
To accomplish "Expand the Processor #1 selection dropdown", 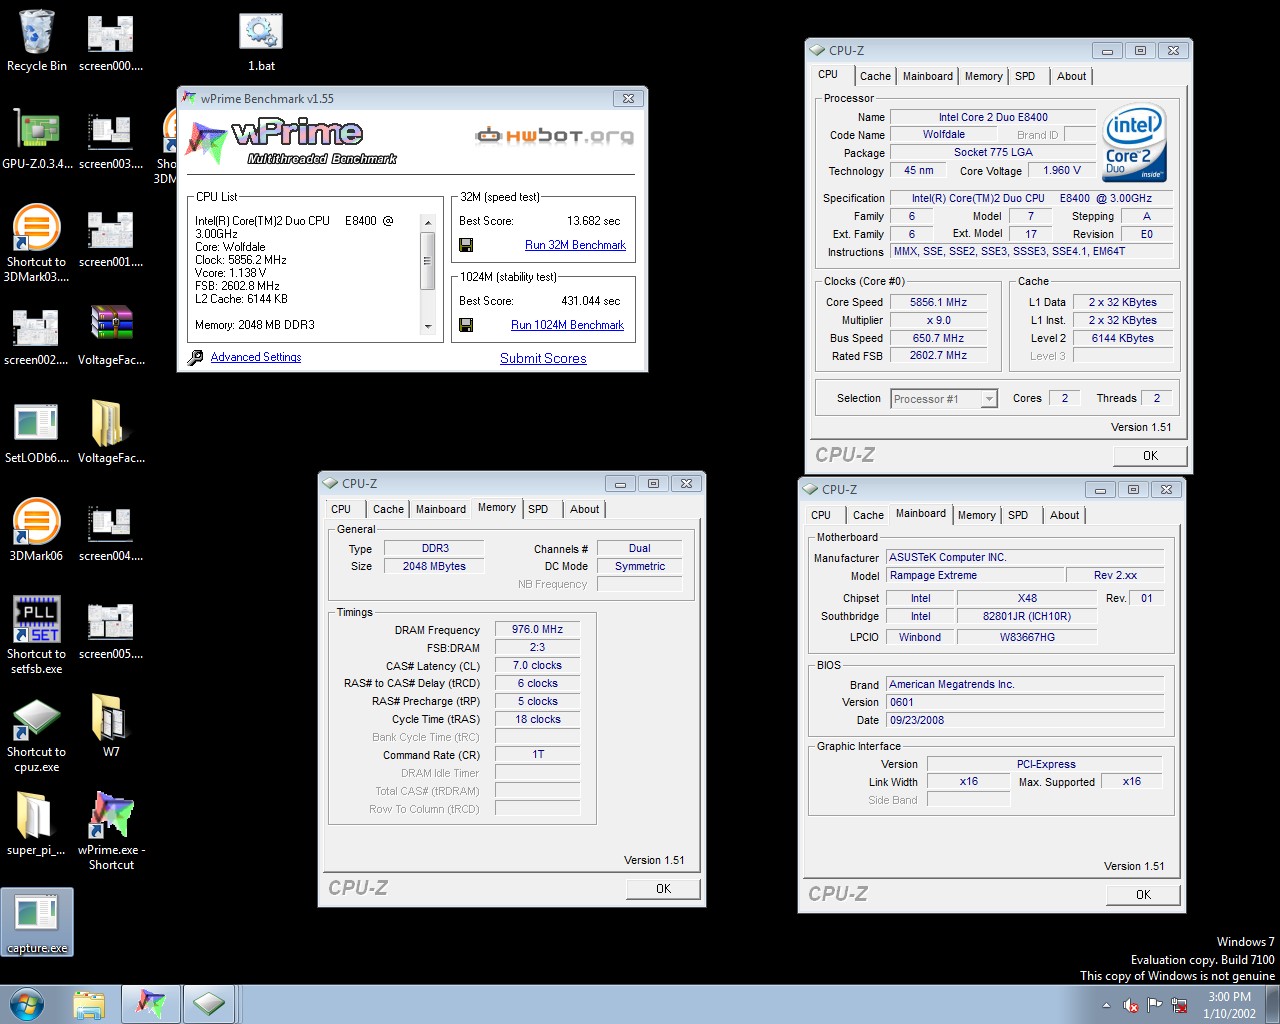I will click(989, 399).
